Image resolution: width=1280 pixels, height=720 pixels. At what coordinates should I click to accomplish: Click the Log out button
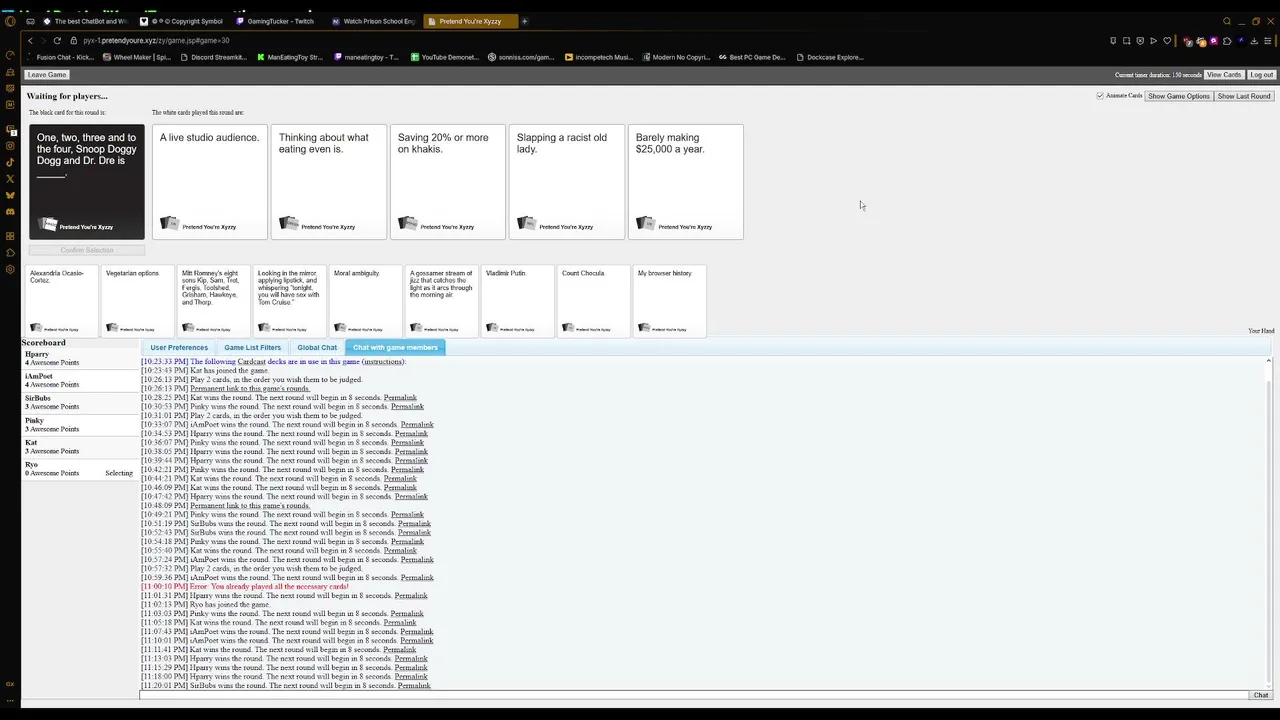pos(1262,75)
